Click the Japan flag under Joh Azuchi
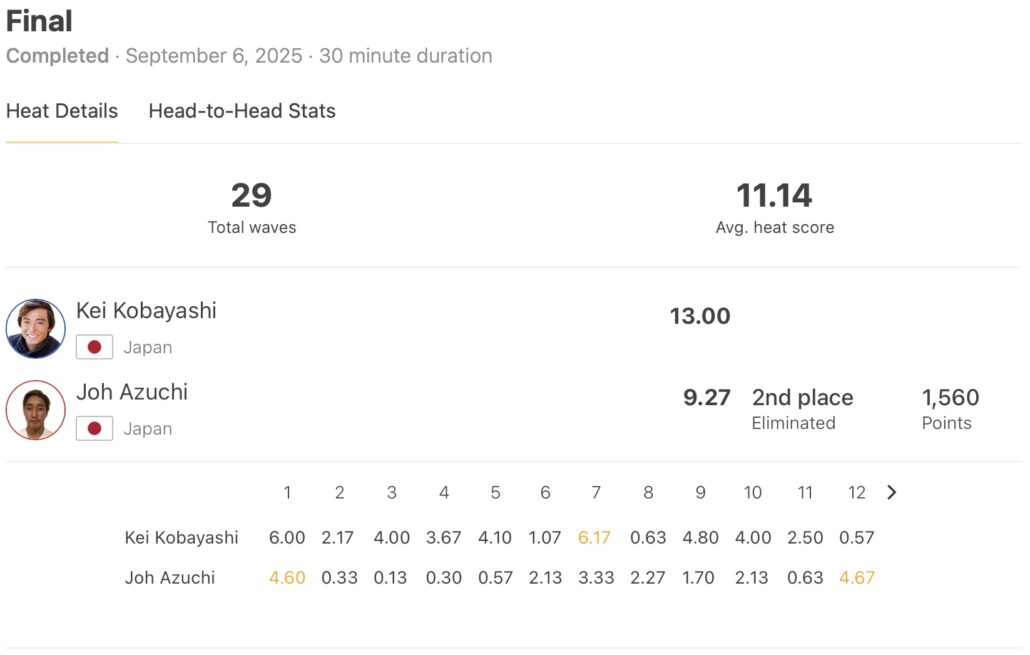This screenshot has width=1030, height=655. pos(94,429)
